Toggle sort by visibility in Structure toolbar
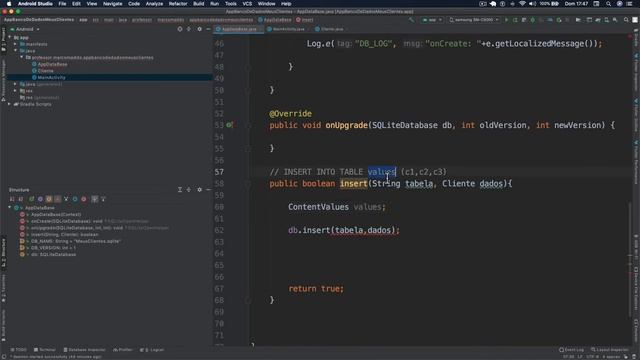The width and height of the screenshot is (640, 360). [x=12, y=199]
